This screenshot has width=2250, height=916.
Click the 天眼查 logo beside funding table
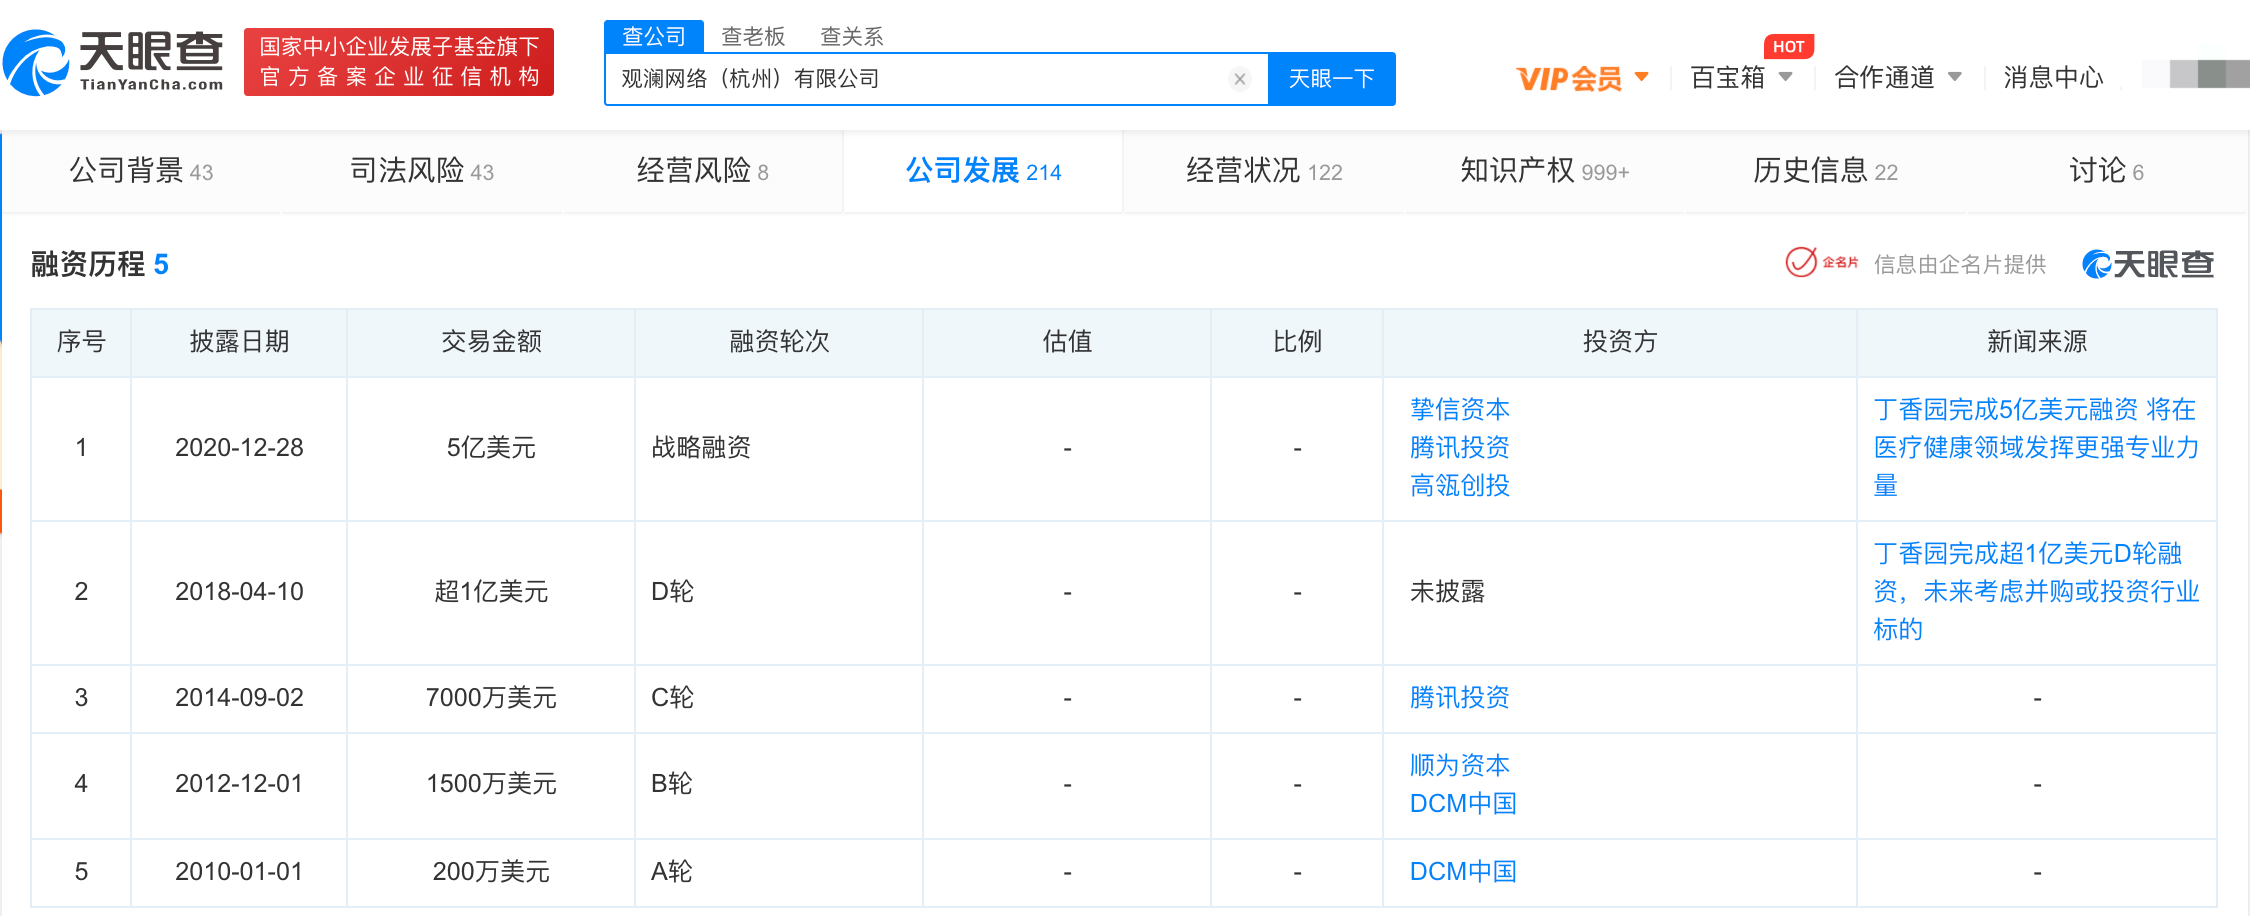click(2148, 264)
